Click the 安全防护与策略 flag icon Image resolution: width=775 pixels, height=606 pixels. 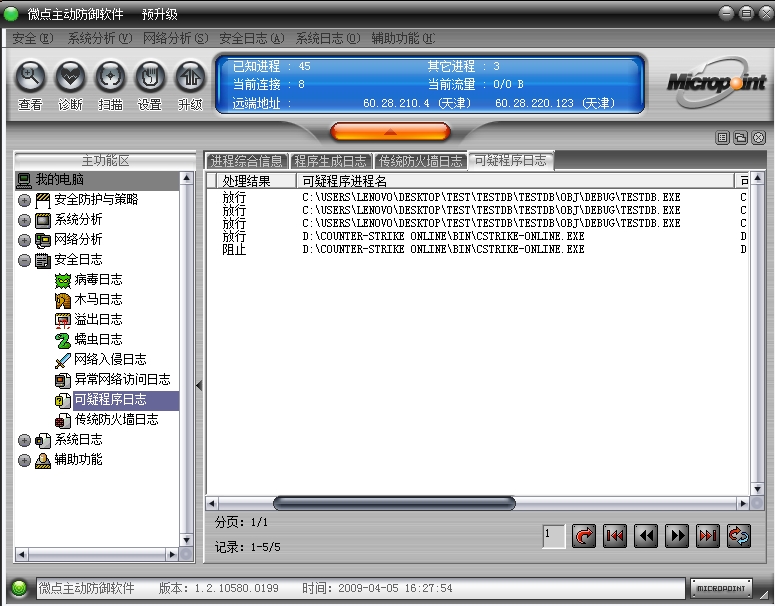[x=43, y=200]
